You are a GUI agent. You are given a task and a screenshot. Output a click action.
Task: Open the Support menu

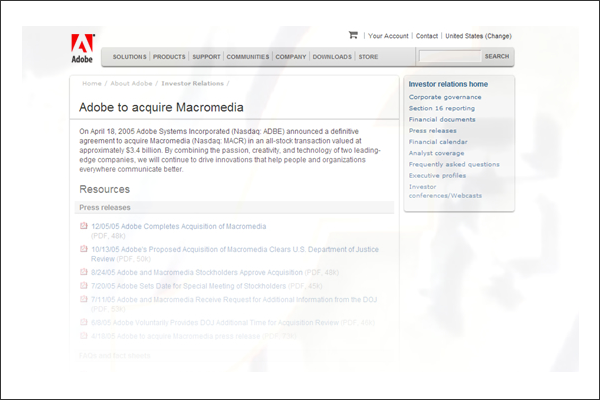coord(206,57)
